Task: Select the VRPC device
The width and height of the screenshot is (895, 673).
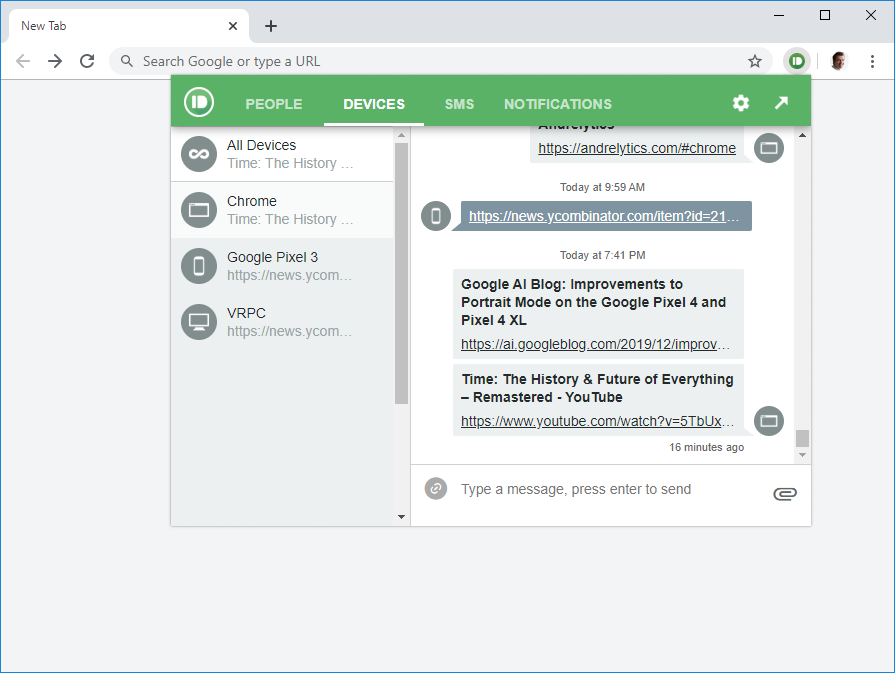Action: 282,322
